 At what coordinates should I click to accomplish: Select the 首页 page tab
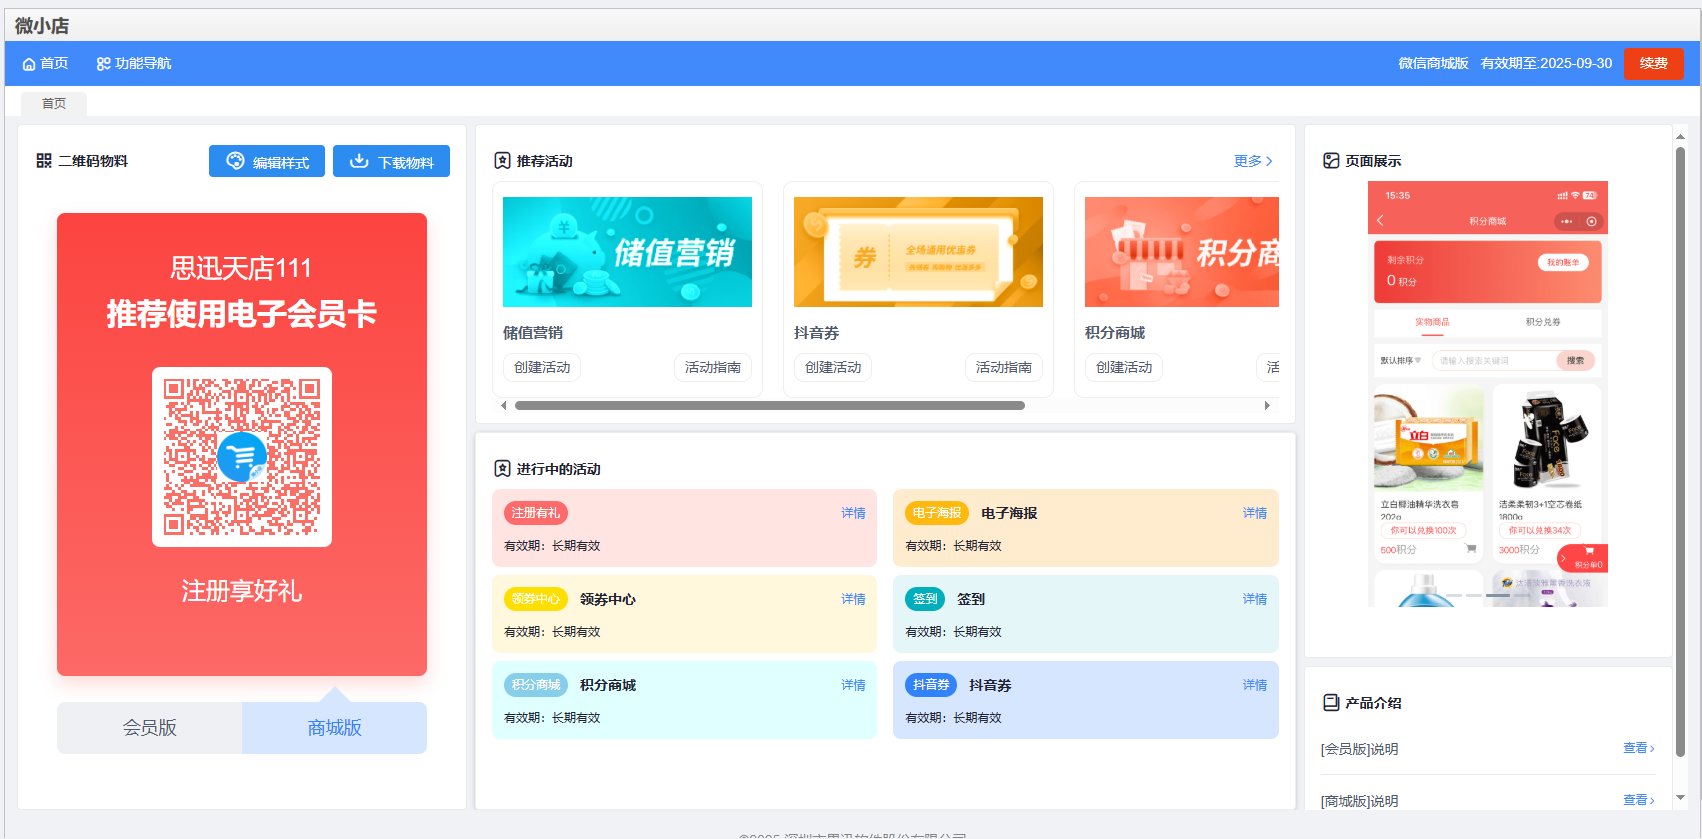(54, 103)
